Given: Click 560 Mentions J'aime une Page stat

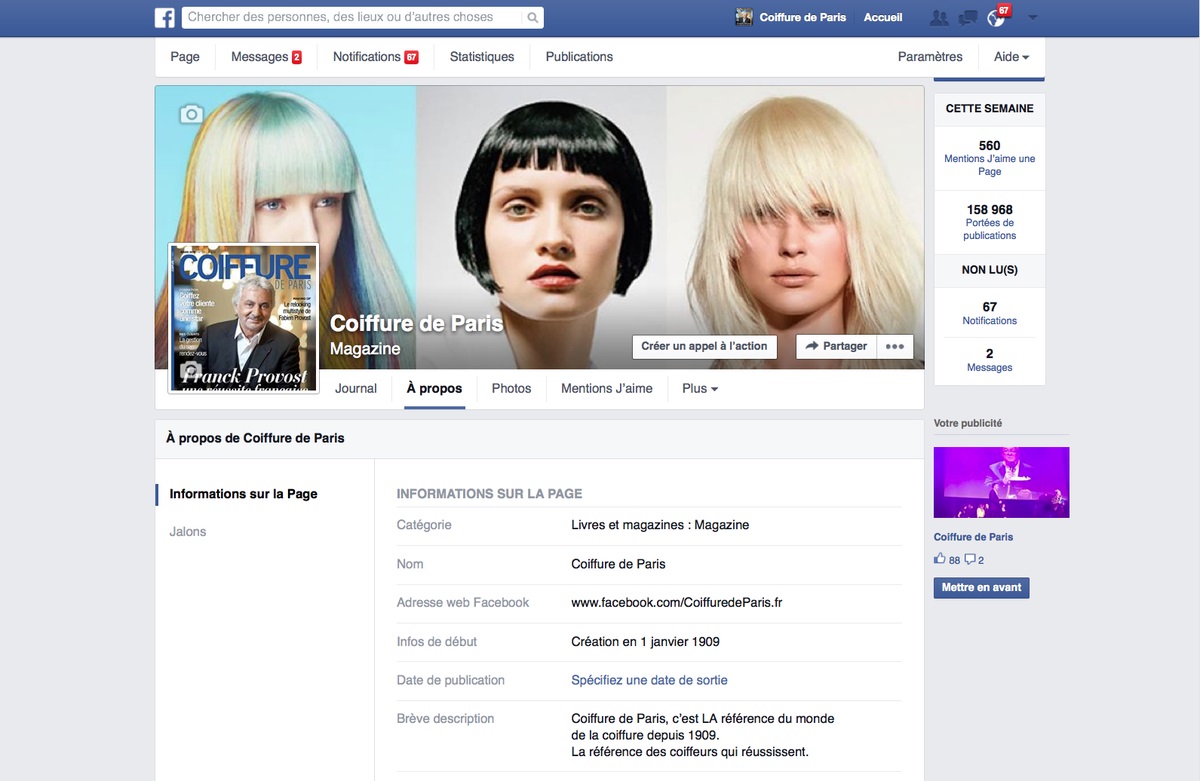Looking at the screenshot, I should pos(989,158).
